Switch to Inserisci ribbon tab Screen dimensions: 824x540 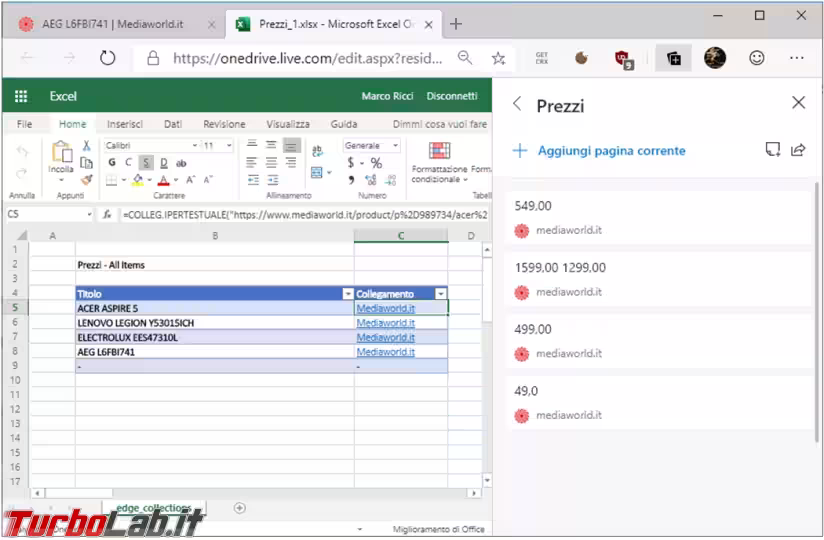pyautogui.click(x=125, y=124)
